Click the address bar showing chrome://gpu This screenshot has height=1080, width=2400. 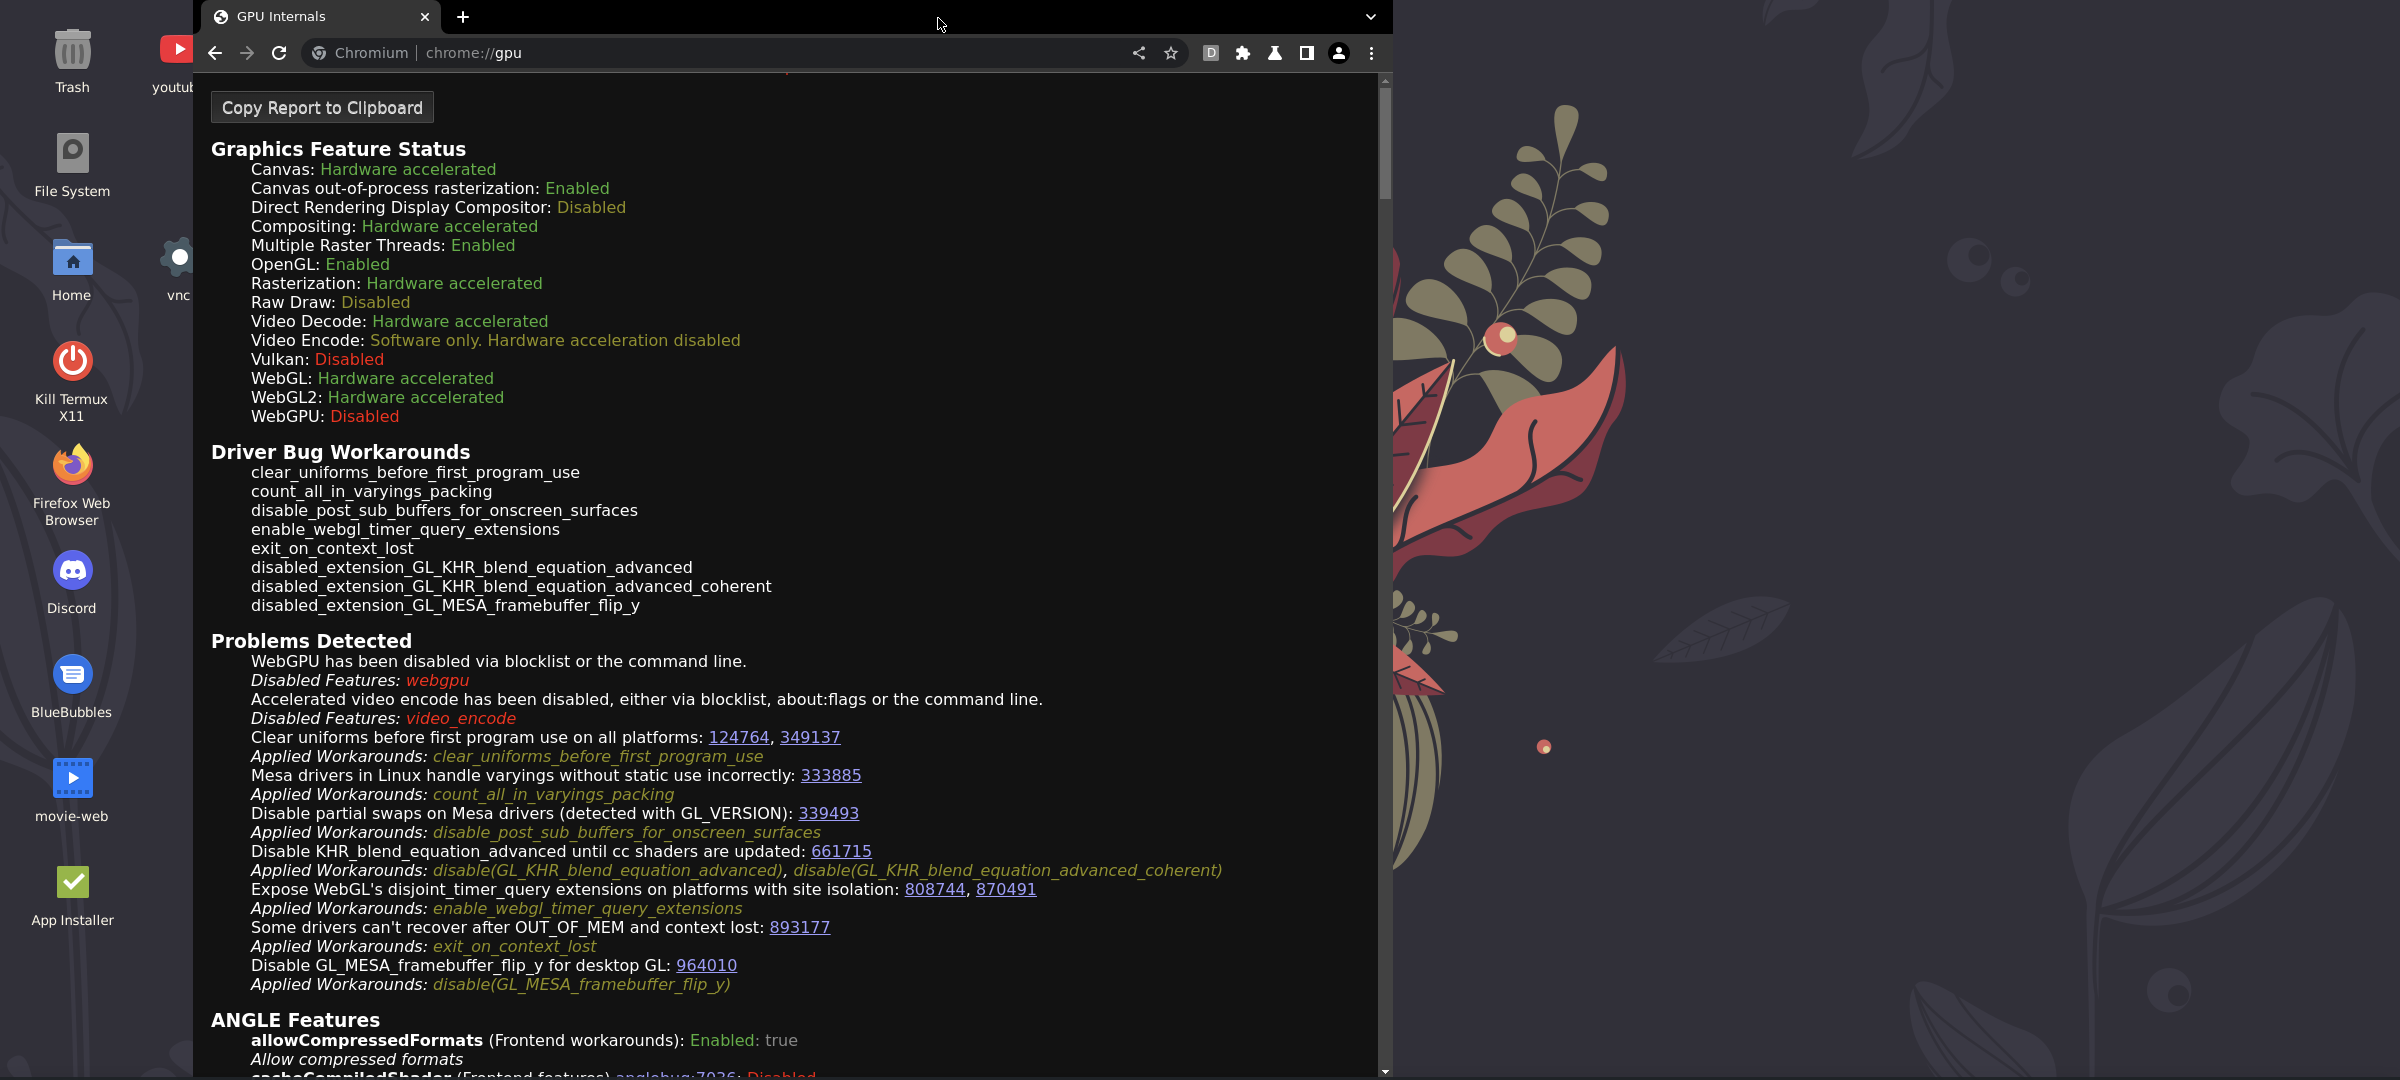[700, 53]
